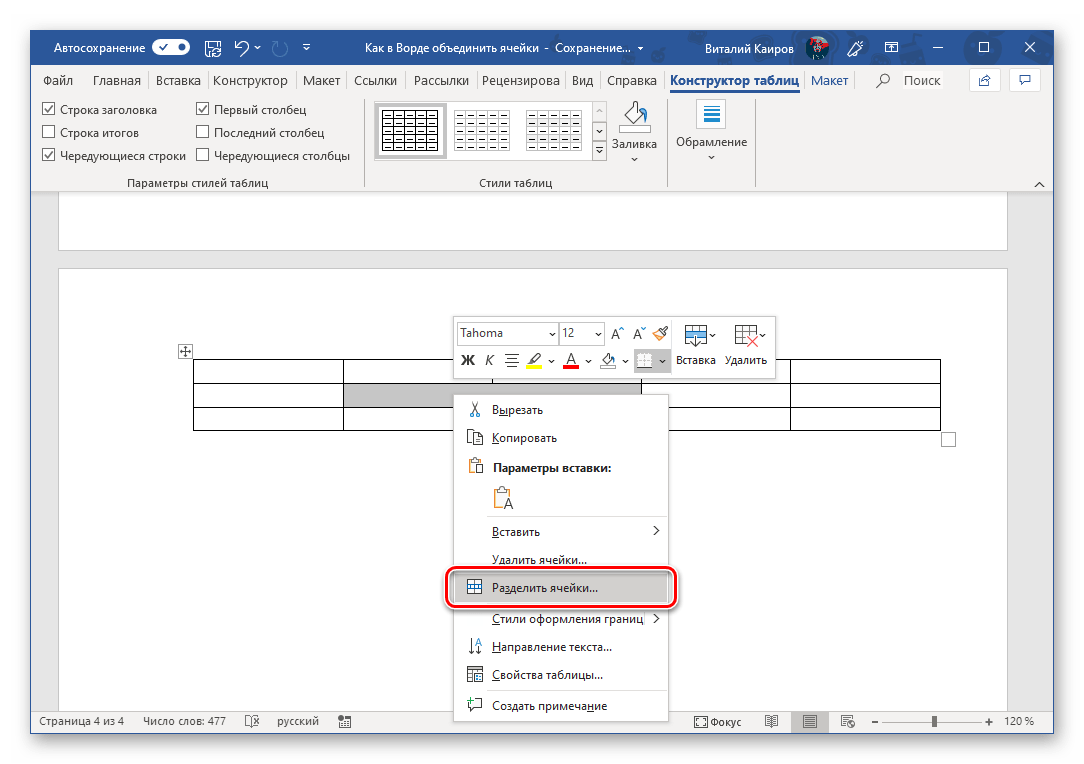Uncheck Первый столбец checkbox
This screenshot has height=764, width=1084.
203,109
